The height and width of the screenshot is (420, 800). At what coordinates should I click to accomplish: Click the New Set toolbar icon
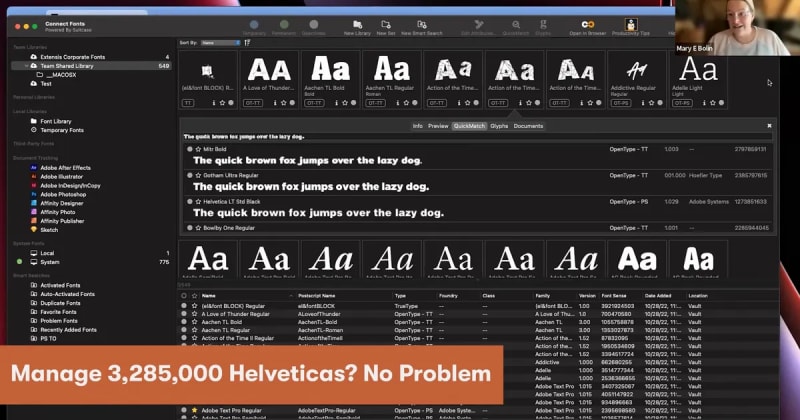pyautogui.click(x=386, y=24)
